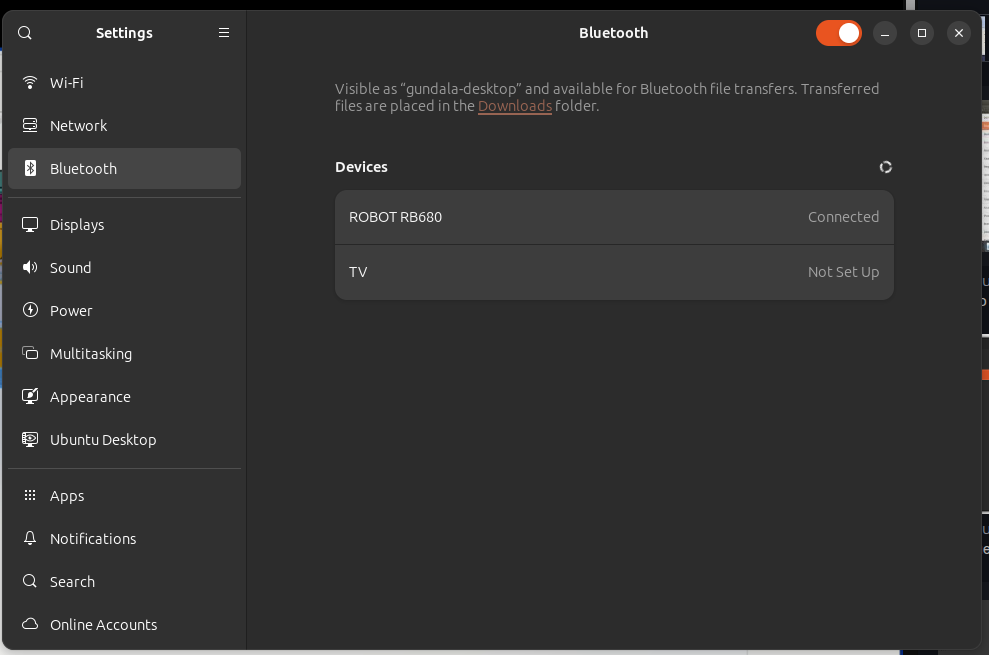Go to Appearance settings

(x=125, y=396)
